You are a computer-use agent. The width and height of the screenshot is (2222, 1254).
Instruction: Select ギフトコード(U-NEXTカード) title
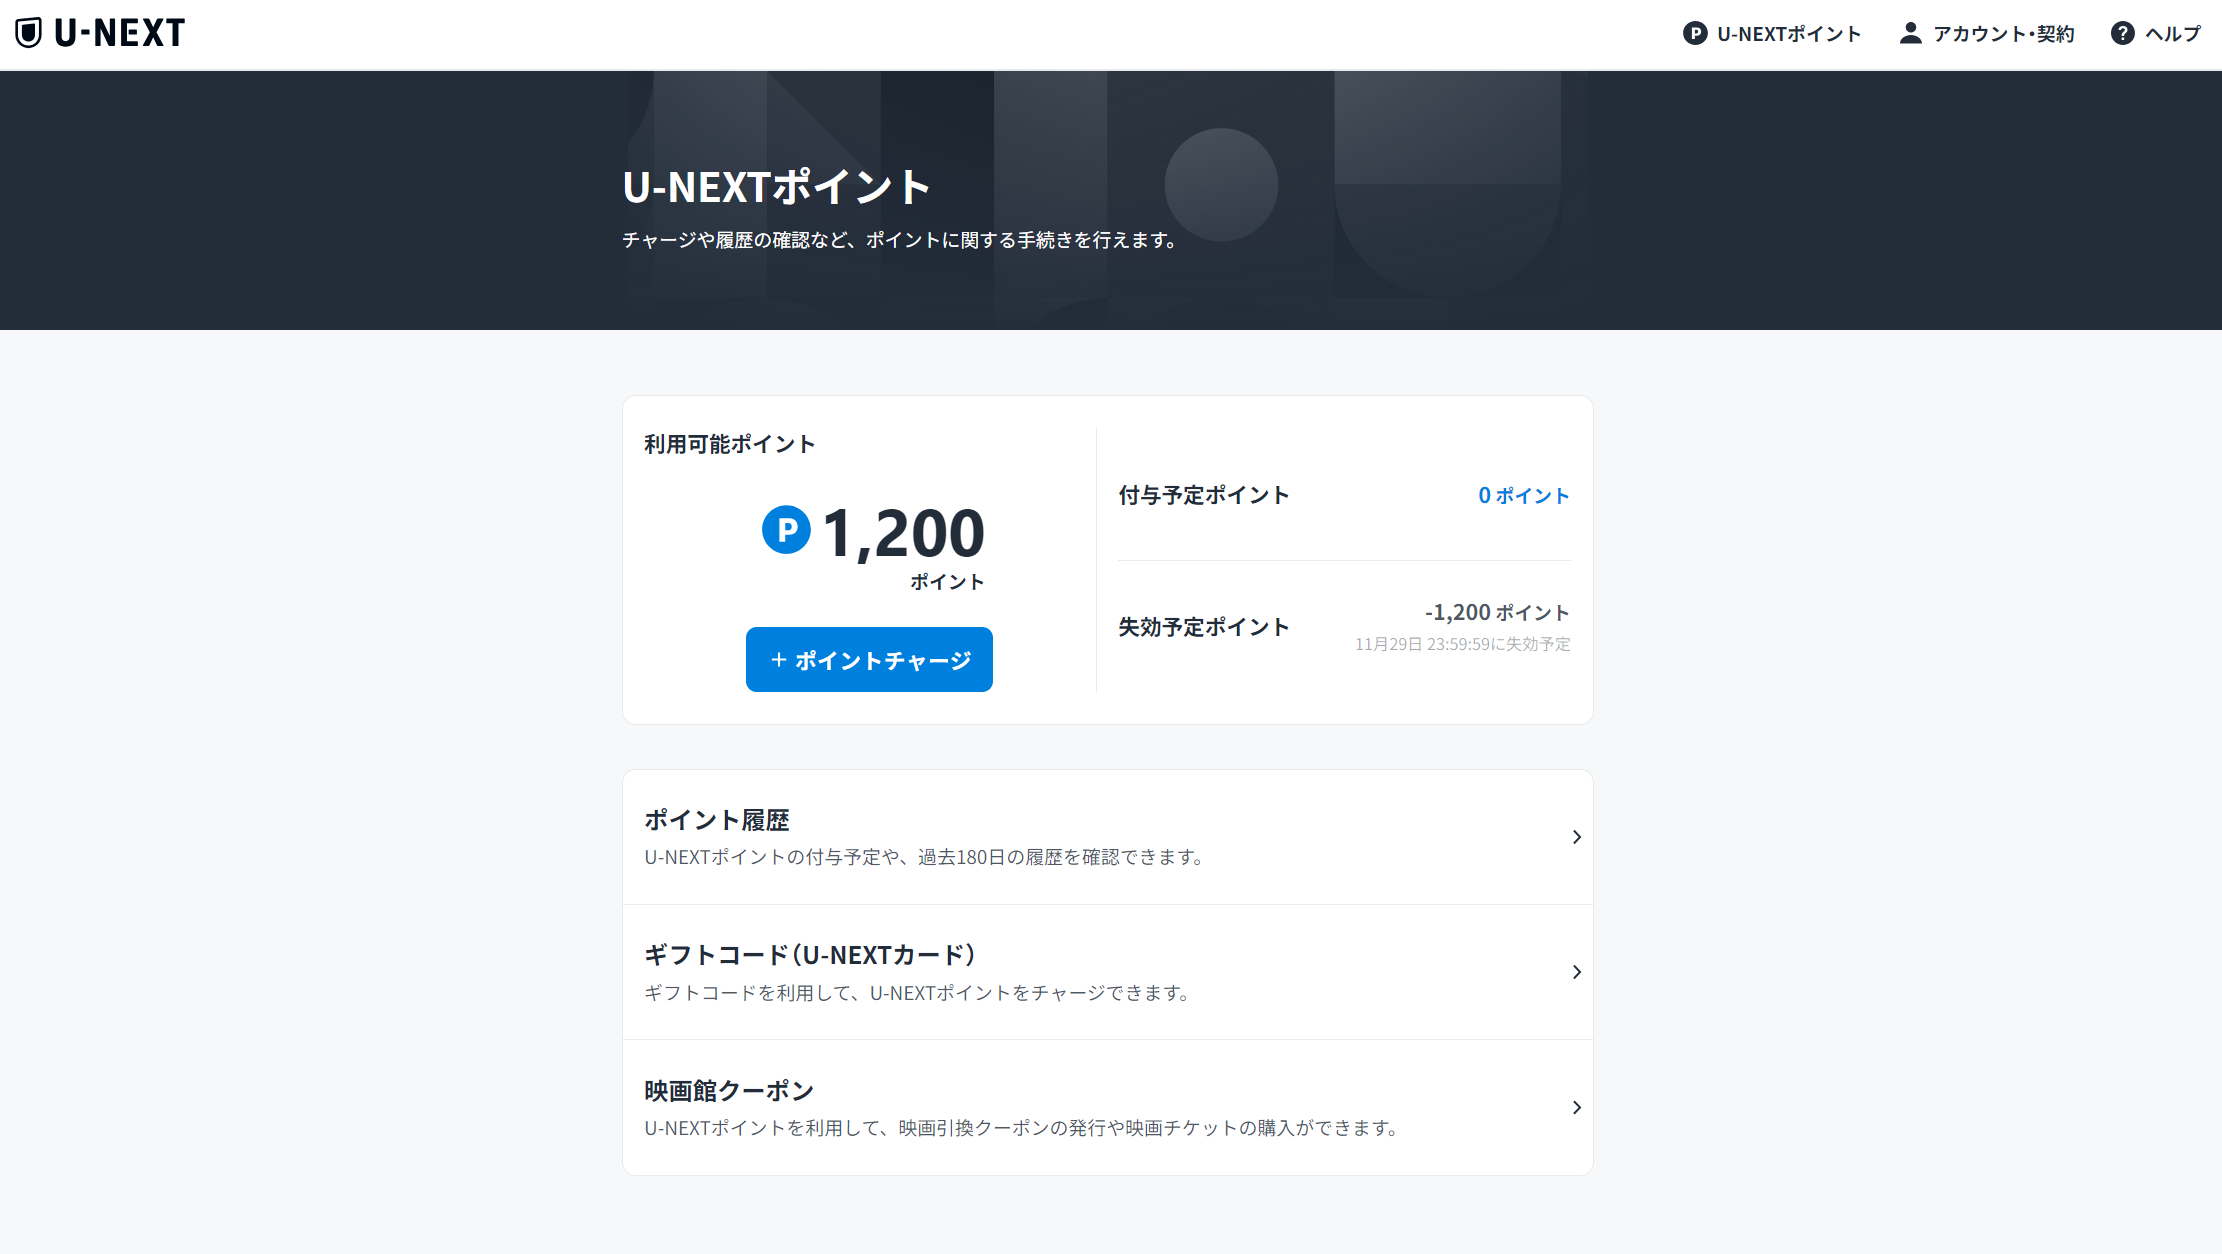(x=809, y=955)
